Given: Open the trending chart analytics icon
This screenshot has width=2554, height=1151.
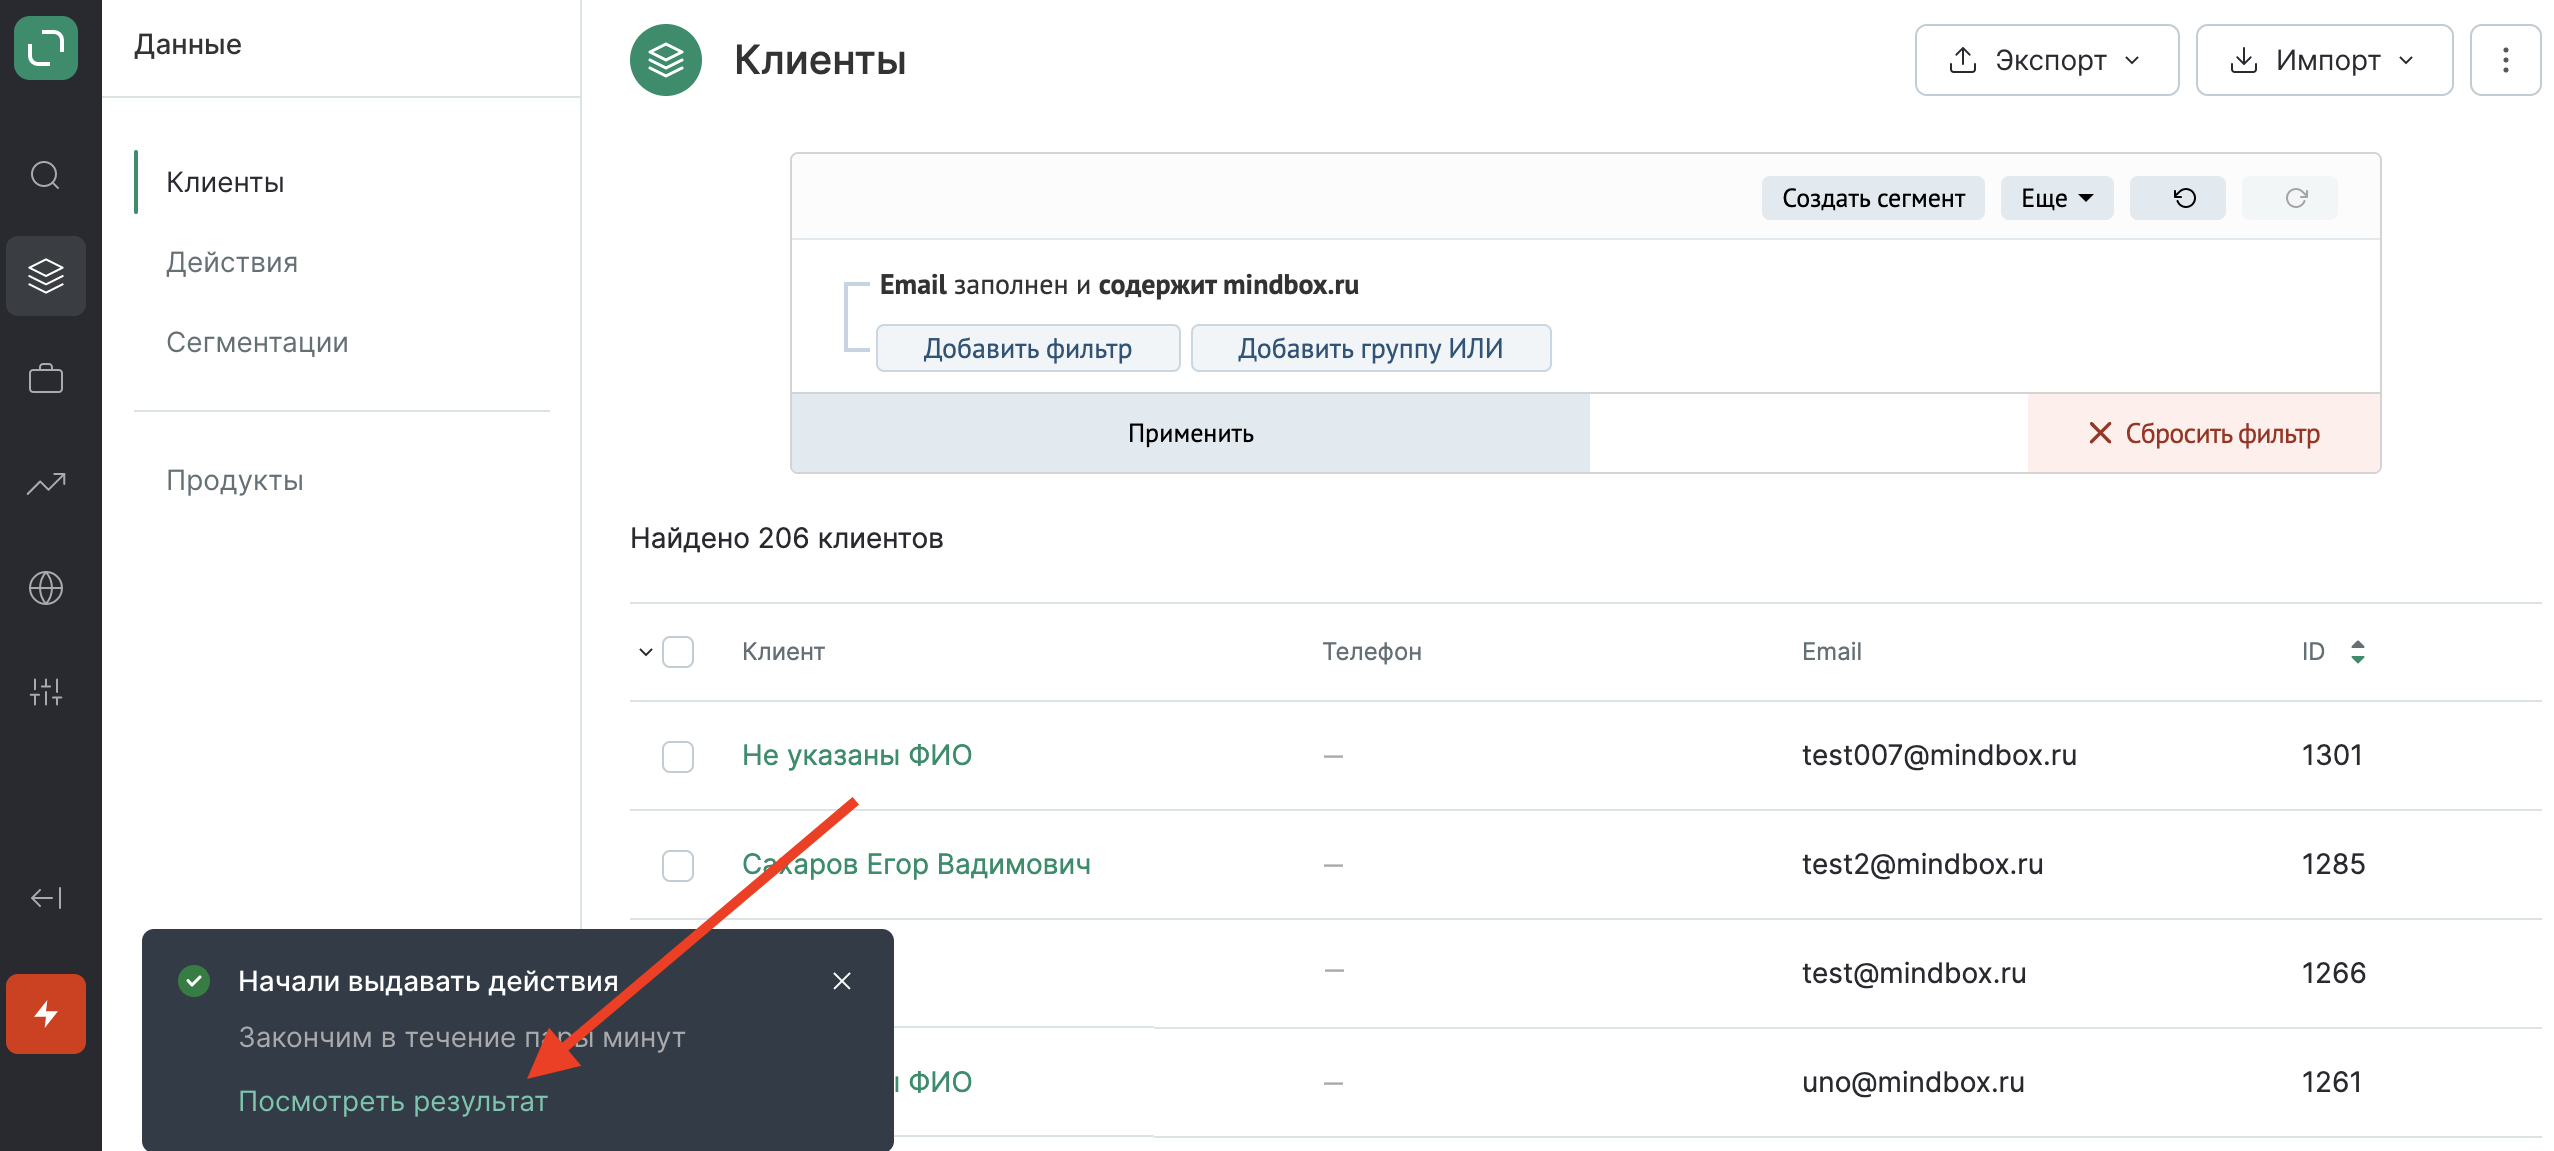Looking at the screenshot, I should coord(46,484).
